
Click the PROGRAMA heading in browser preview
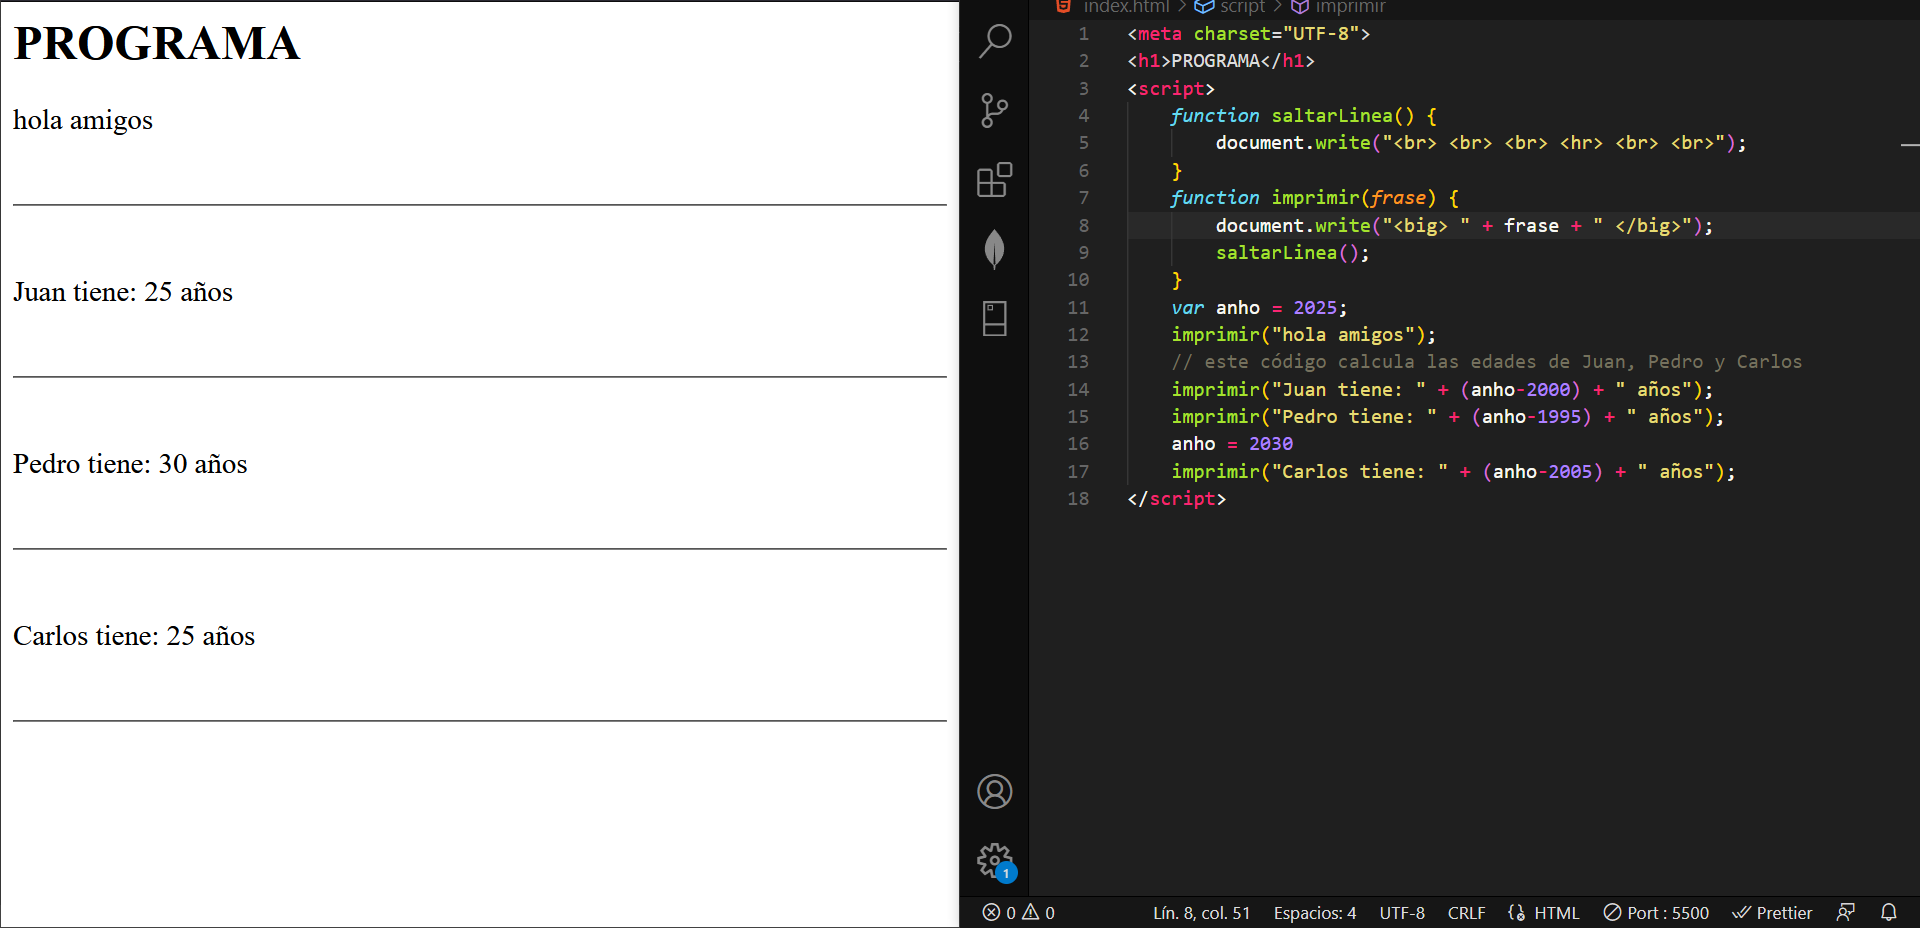click(x=157, y=44)
